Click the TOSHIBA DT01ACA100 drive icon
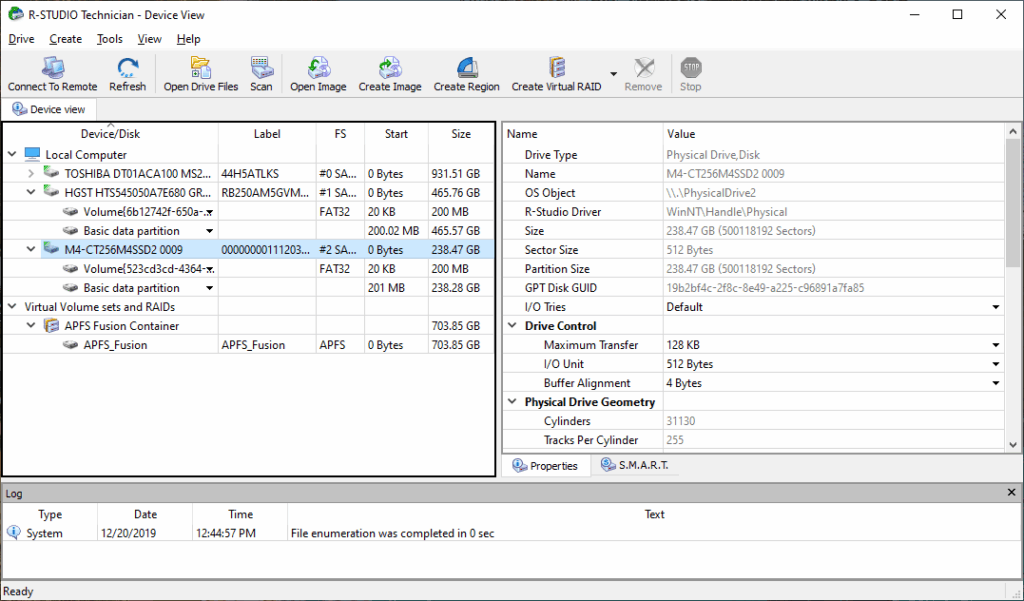This screenshot has height=601, width=1024. pyautogui.click(x=51, y=173)
